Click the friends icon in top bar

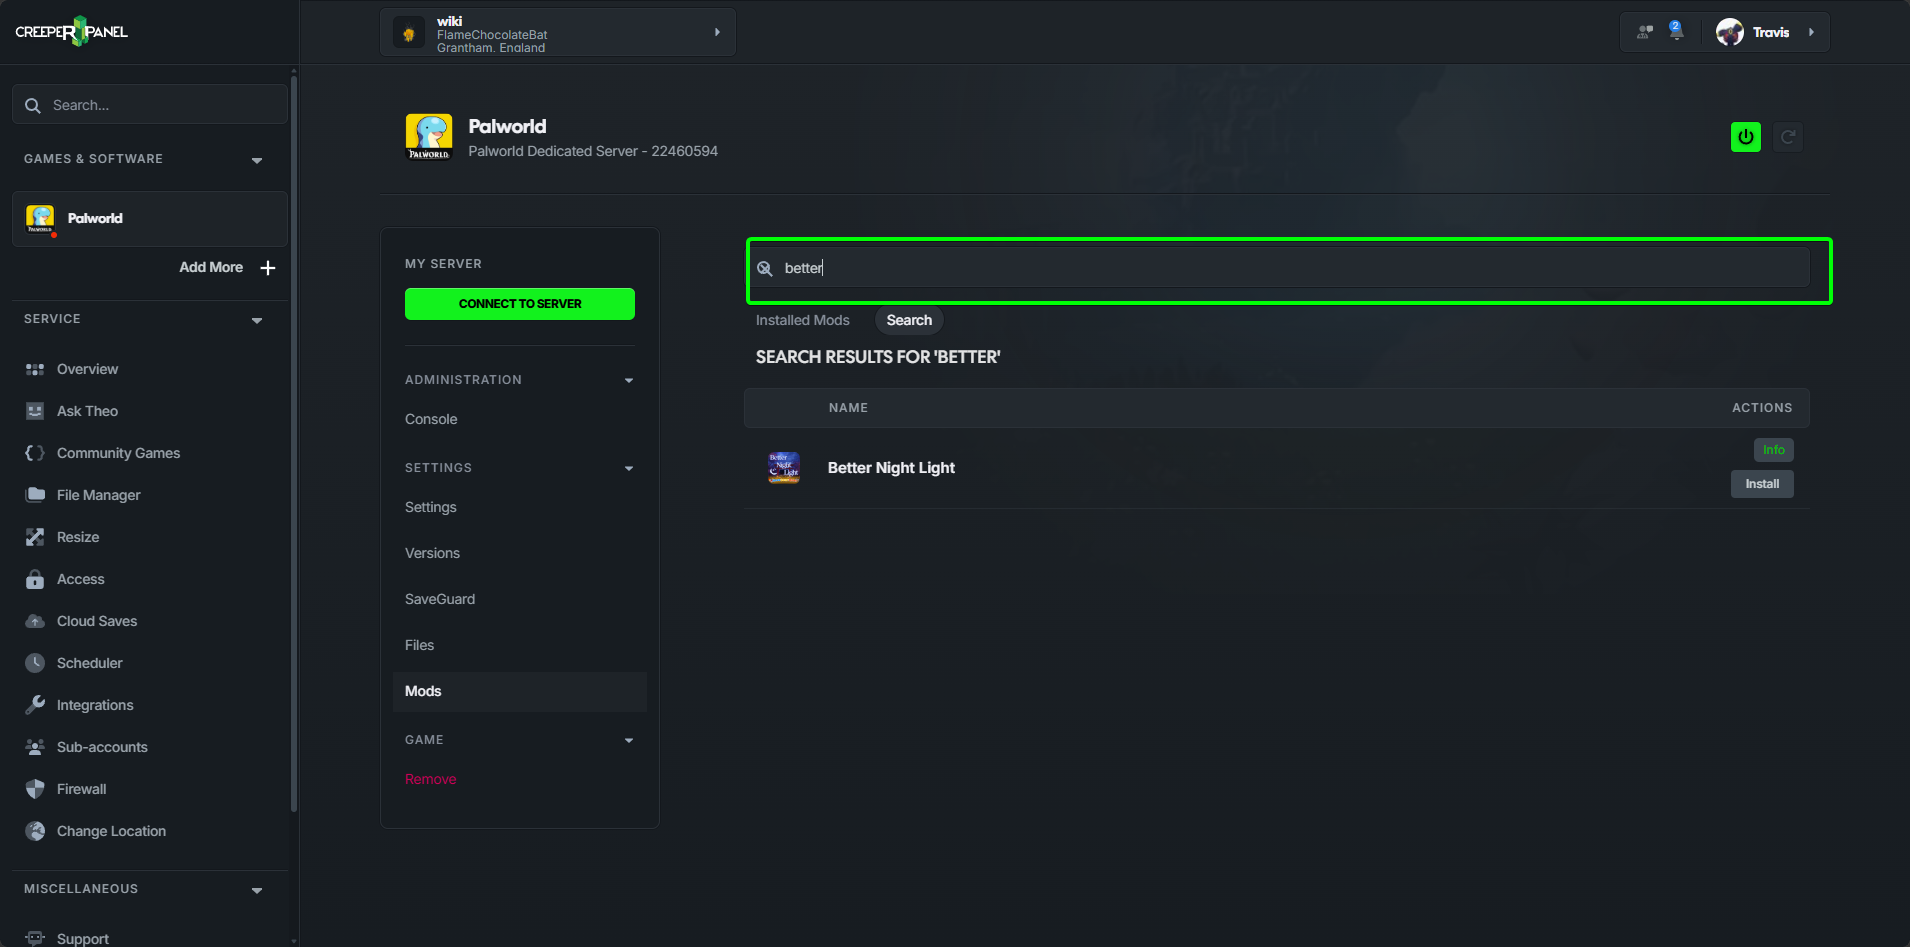click(1645, 32)
